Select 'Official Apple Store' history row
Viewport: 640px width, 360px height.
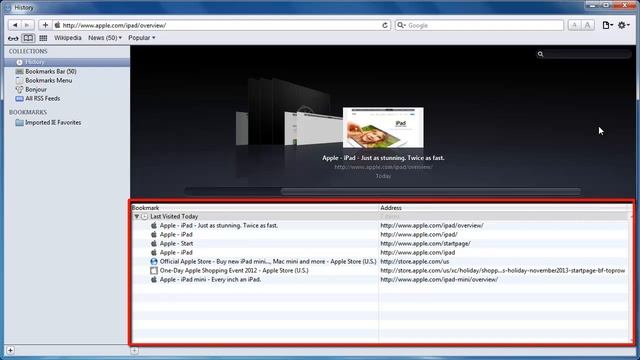380,261
